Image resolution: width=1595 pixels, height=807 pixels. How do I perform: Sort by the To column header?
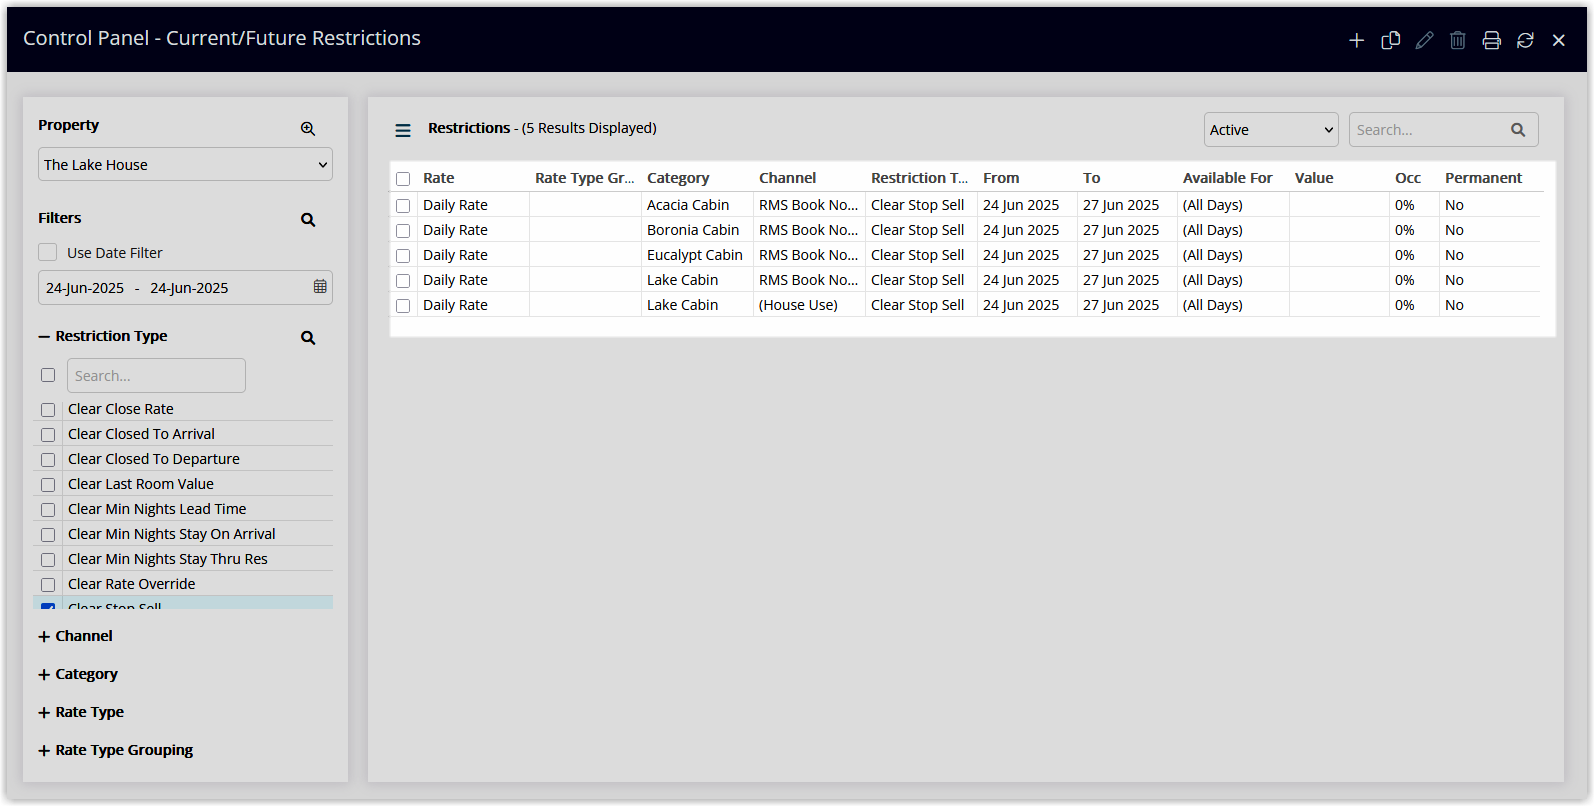point(1092,178)
